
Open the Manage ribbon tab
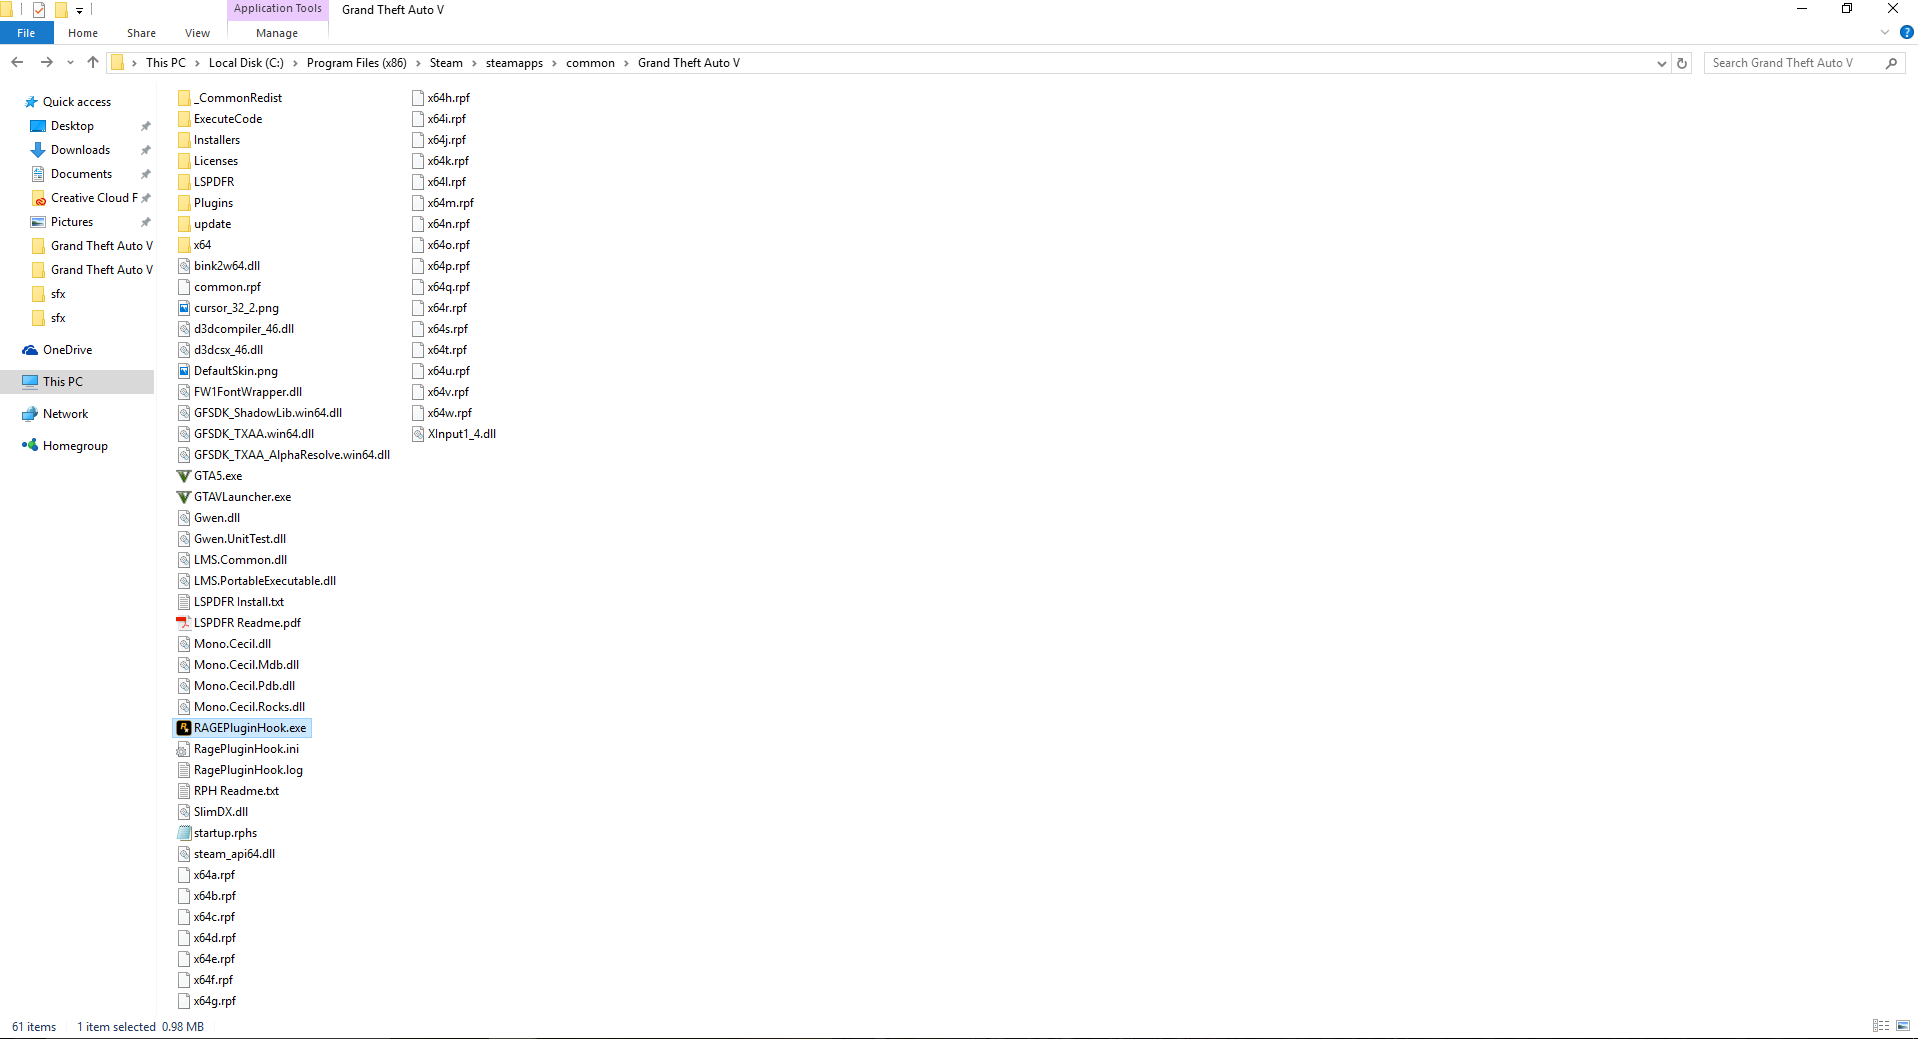pyautogui.click(x=277, y=33)
